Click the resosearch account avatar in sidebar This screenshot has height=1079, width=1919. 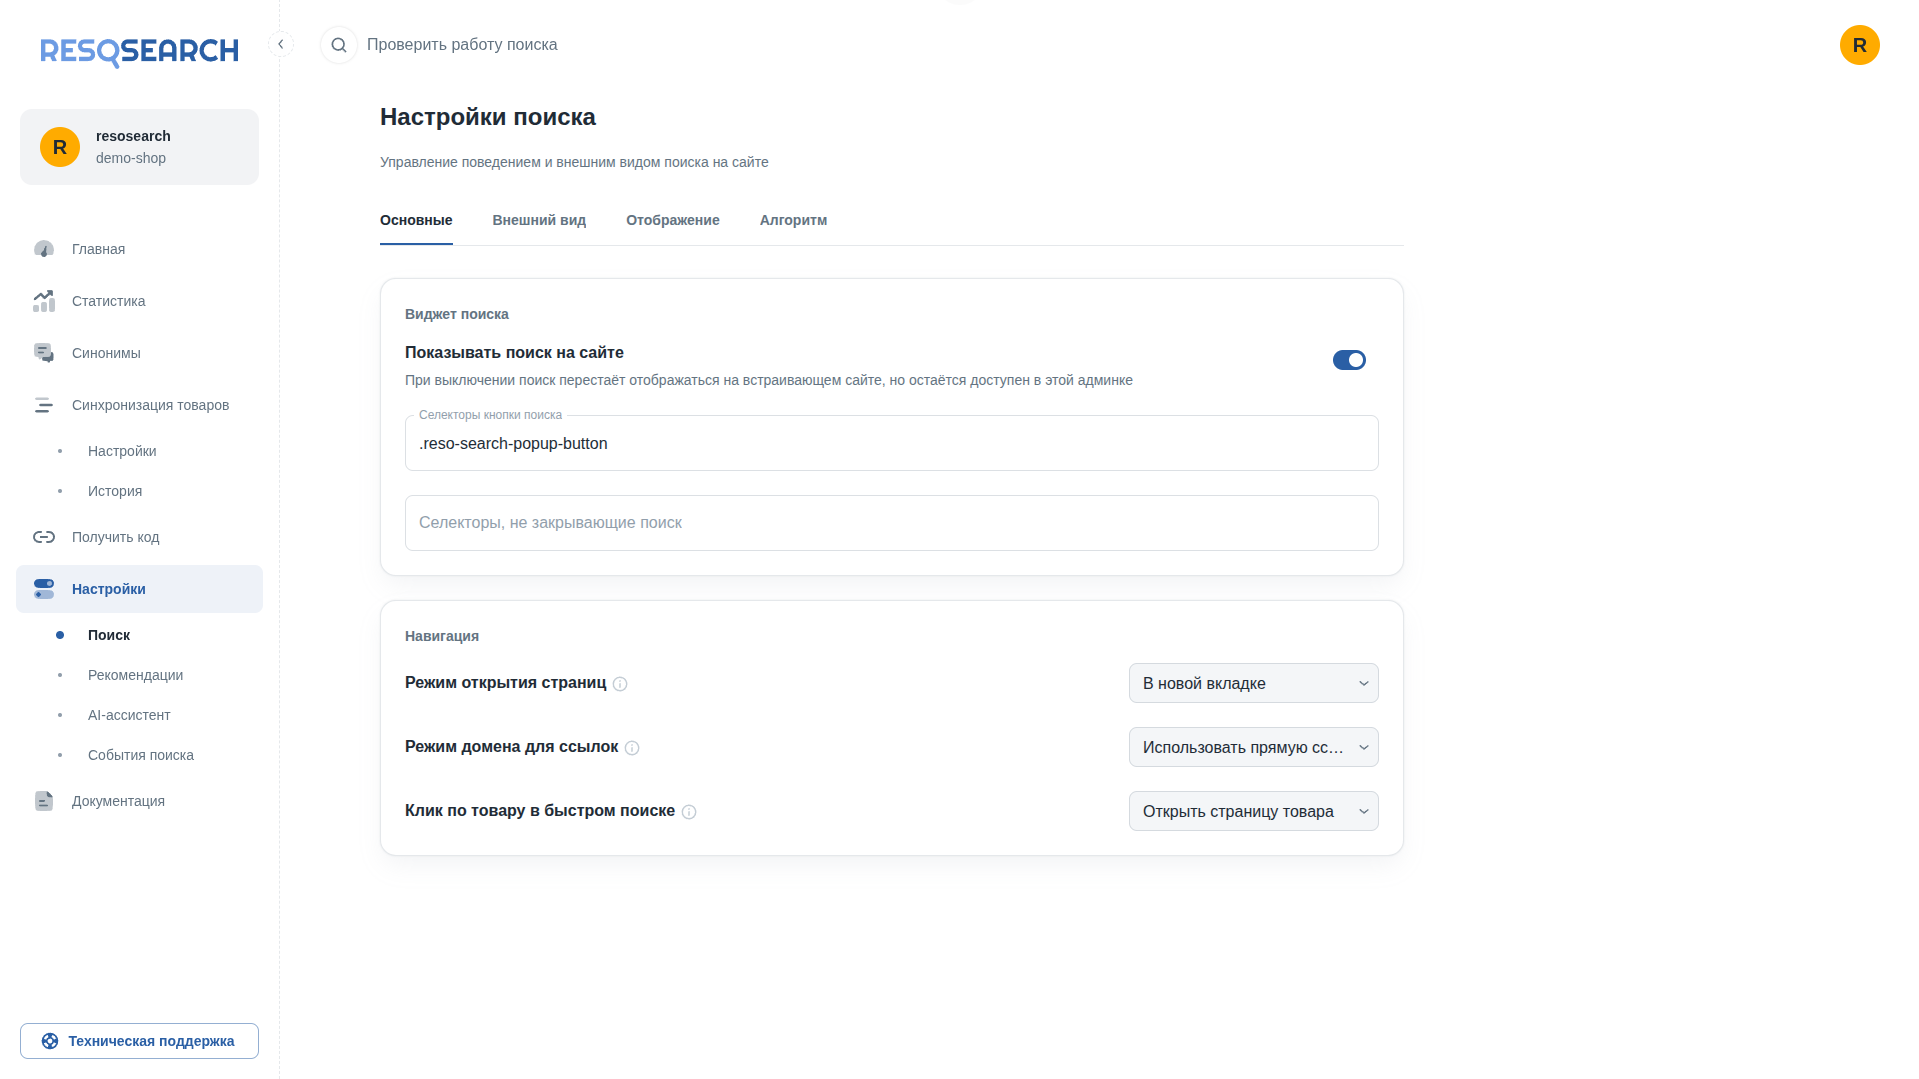tap(60, 147)
